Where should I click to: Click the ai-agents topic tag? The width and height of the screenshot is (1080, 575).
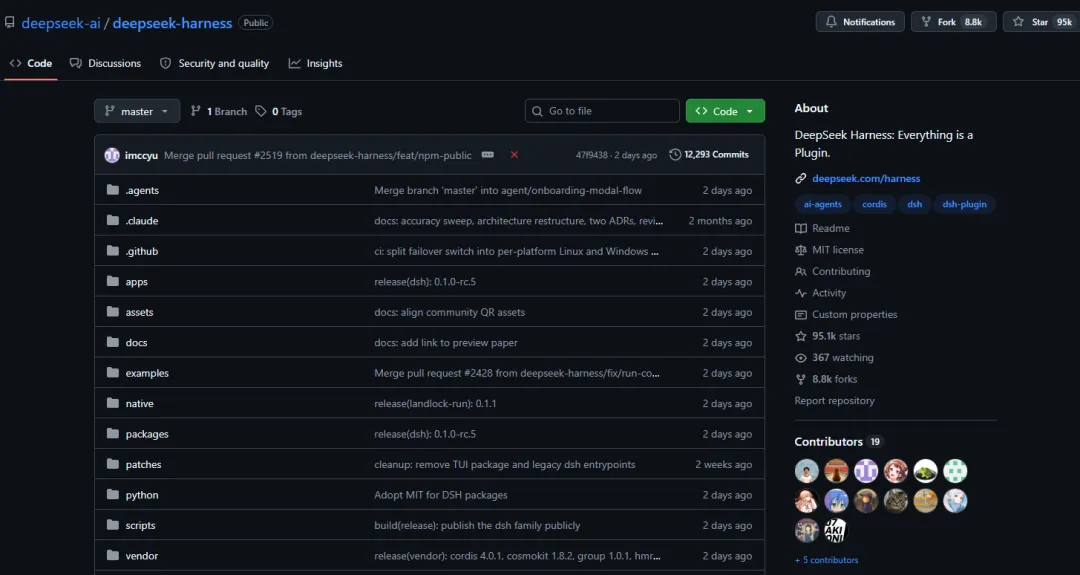click(x=822, y=205)
